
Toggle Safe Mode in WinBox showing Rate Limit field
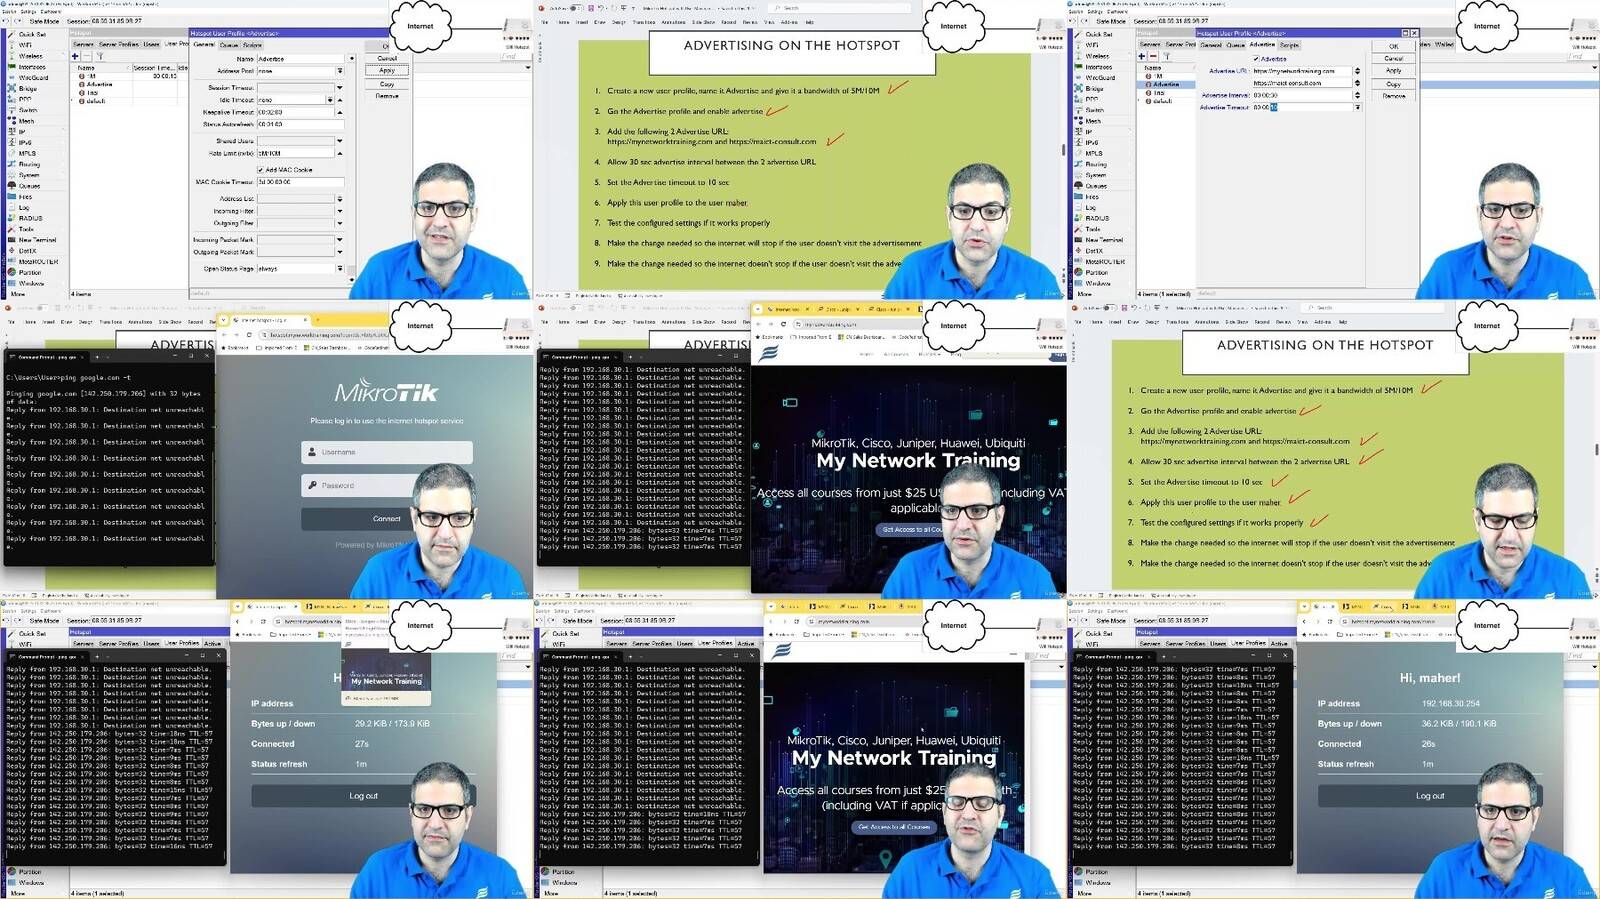[x=45, y=21]
